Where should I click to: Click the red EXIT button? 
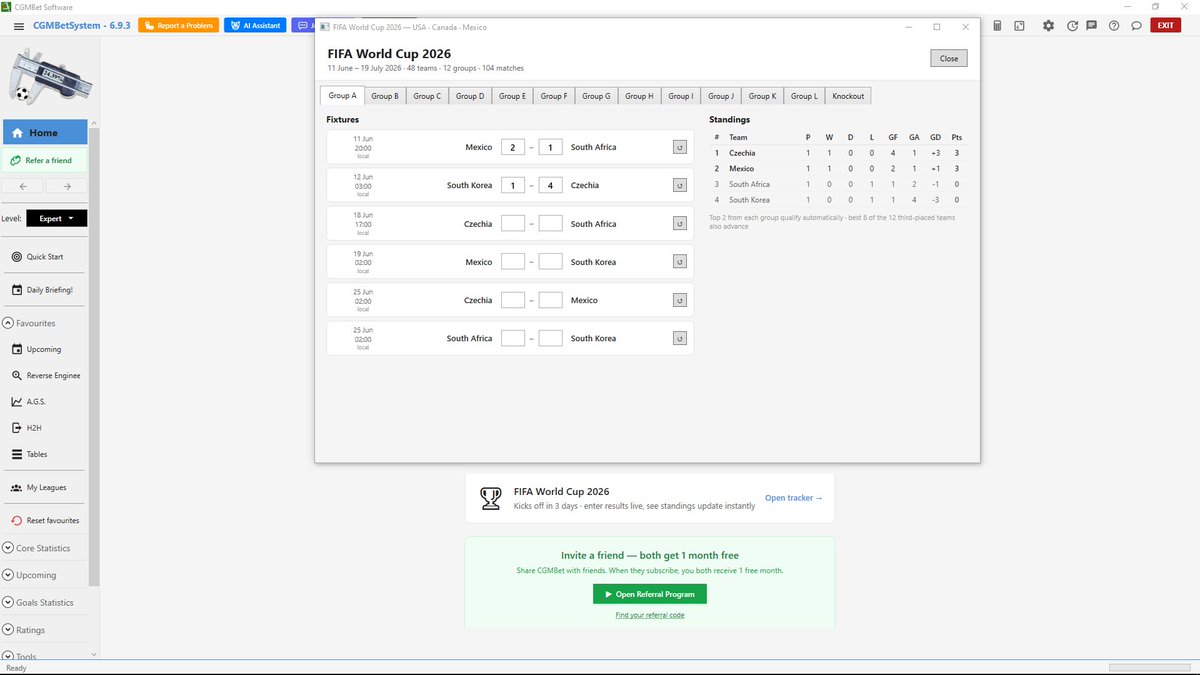[1165, 26]
